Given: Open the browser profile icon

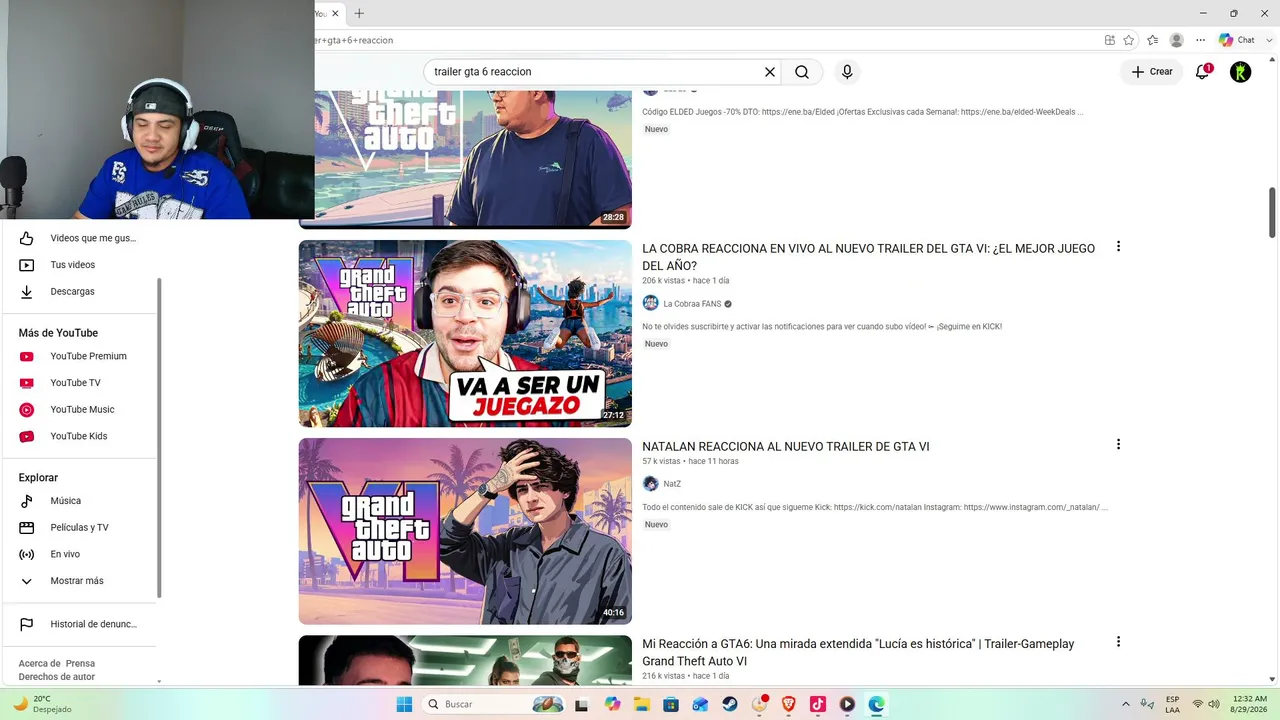Looking at the screenshot, I should (x=1177, y=40).
